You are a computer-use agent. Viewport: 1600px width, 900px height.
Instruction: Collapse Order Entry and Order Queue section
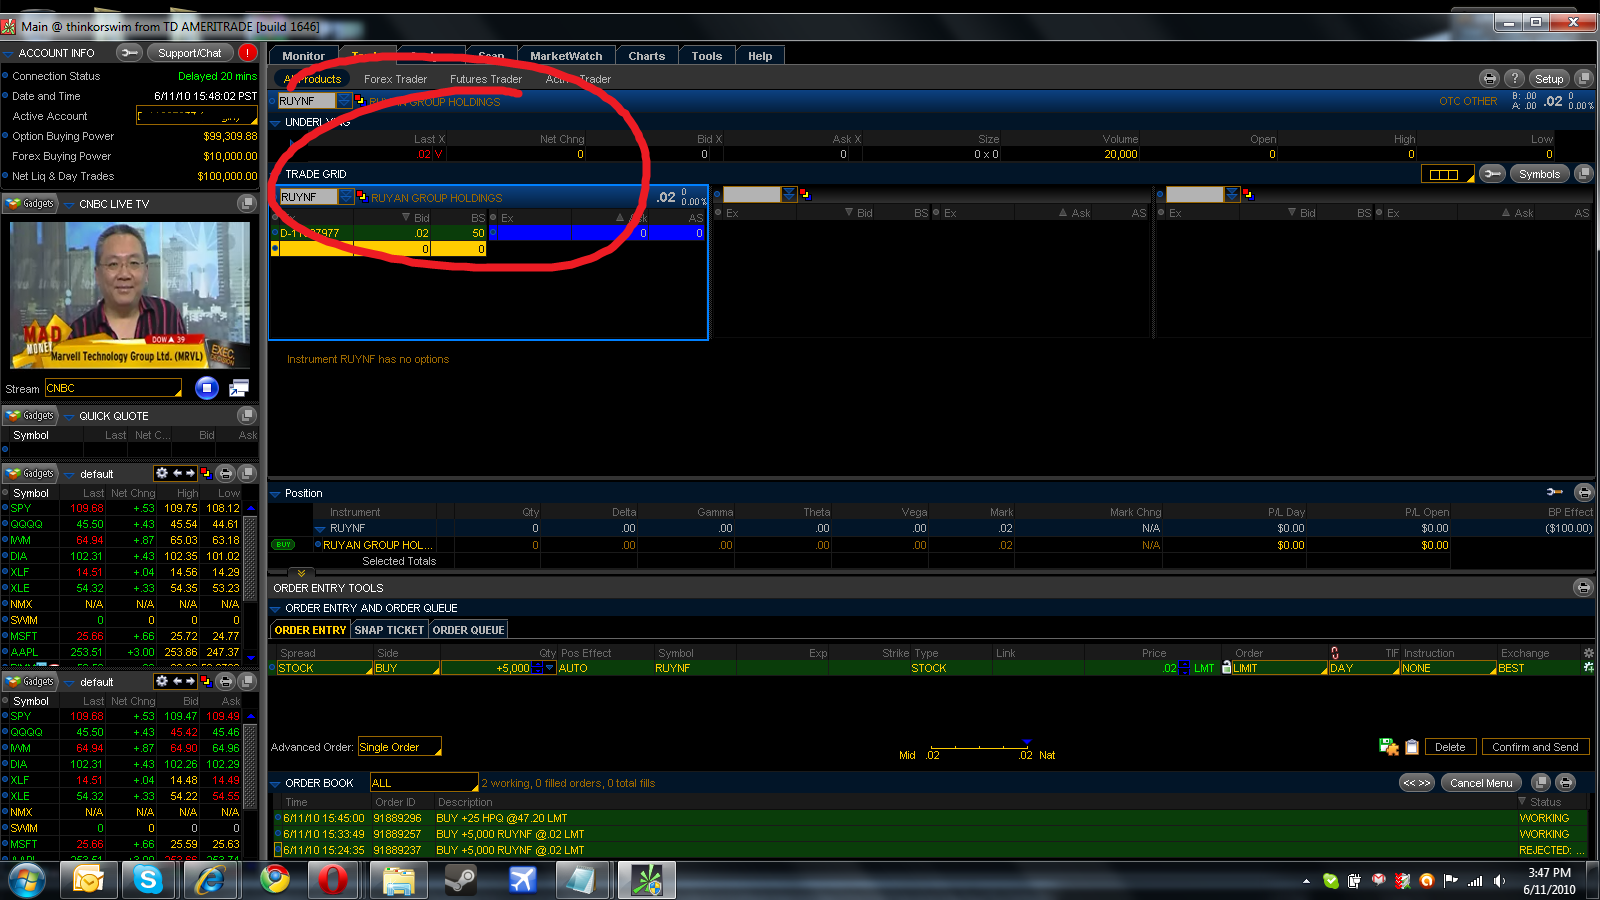276,609
